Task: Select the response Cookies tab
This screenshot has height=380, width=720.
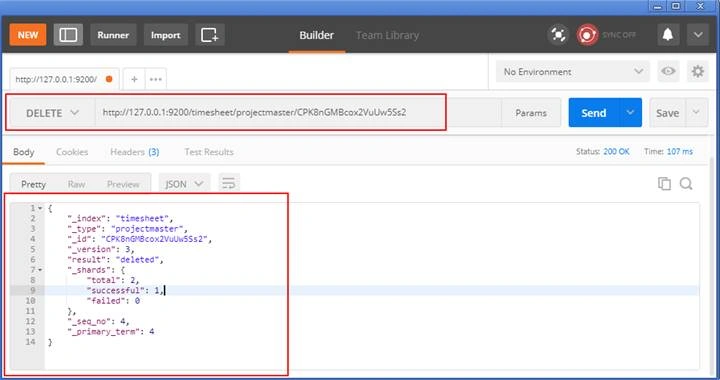Action: click(72, 152)
